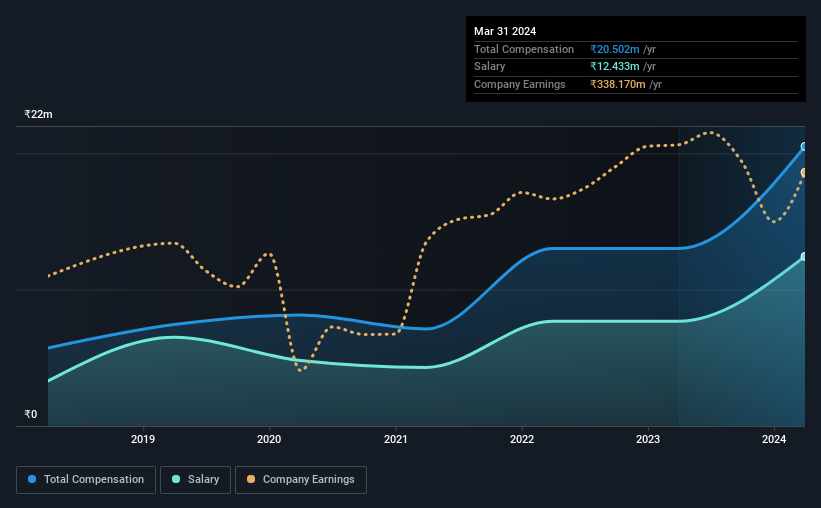Click the Salary teal end data point
This screenshot has height=508, width=821.
(804, 257)
